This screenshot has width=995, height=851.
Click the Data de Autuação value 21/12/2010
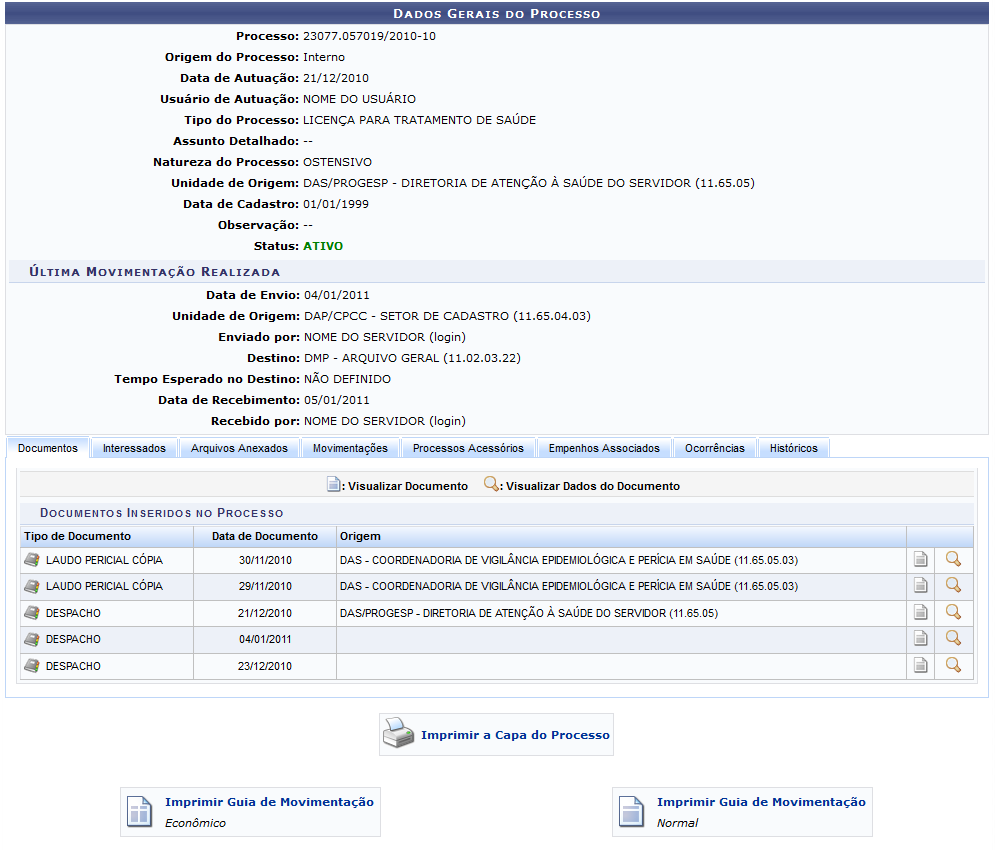pos(336,78)
